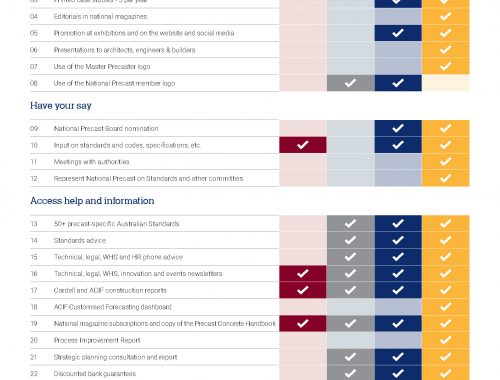The width and height of the screenshot is (500, 380).
Task: Click 'Process Improvement Report' row label
Action: [97, 340]
